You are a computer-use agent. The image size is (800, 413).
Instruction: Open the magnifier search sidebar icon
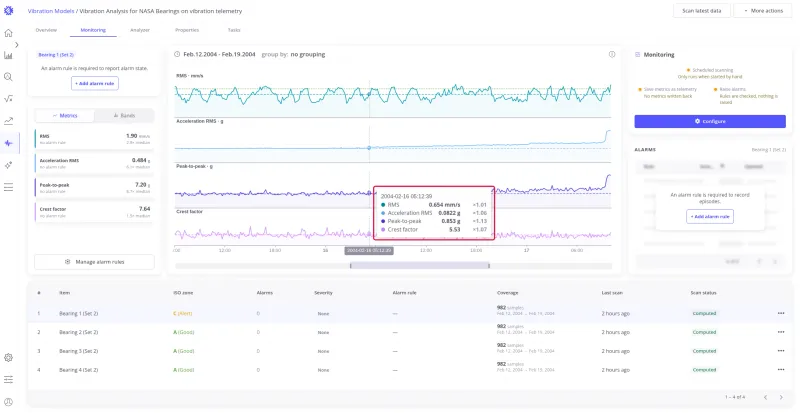point(9,77)
